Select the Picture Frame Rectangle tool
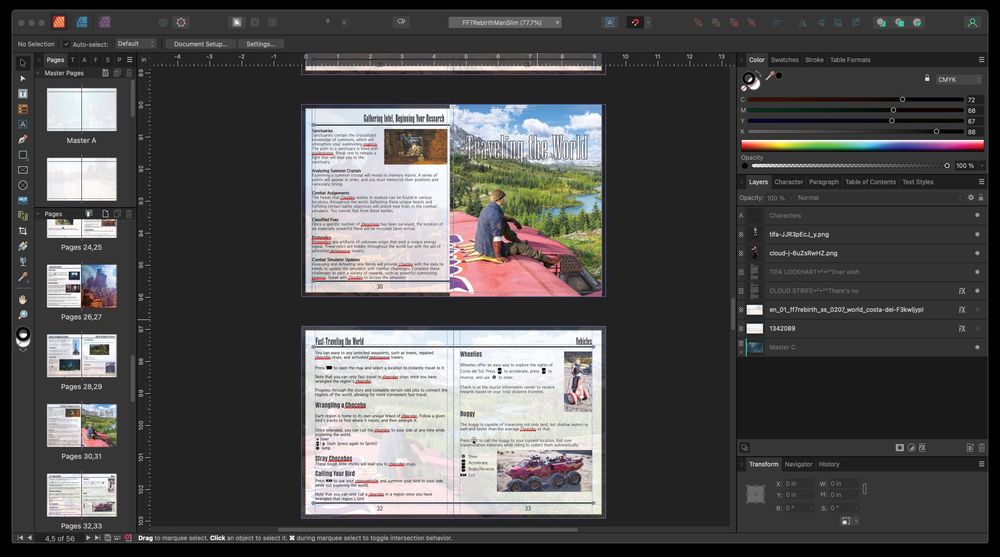1000x557 pixels. [x=23, y=170]
